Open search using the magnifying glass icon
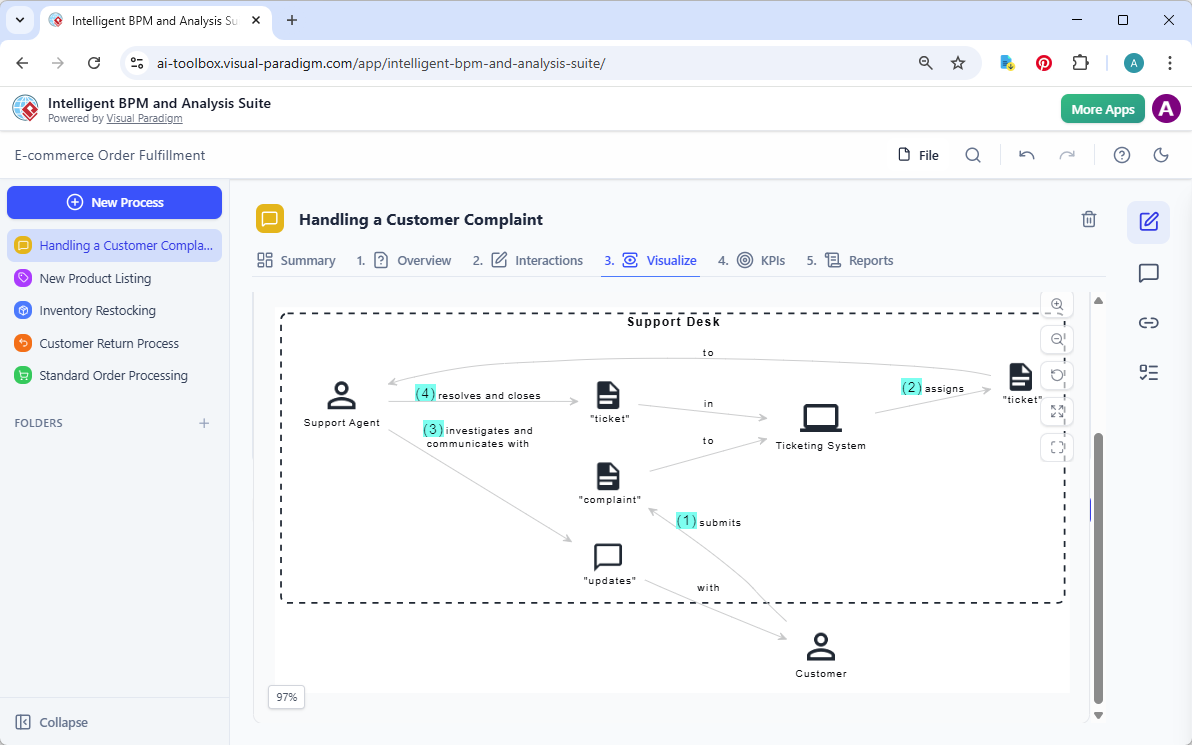The width and height of the screenshot is (1192, 745). coord(973,155)
